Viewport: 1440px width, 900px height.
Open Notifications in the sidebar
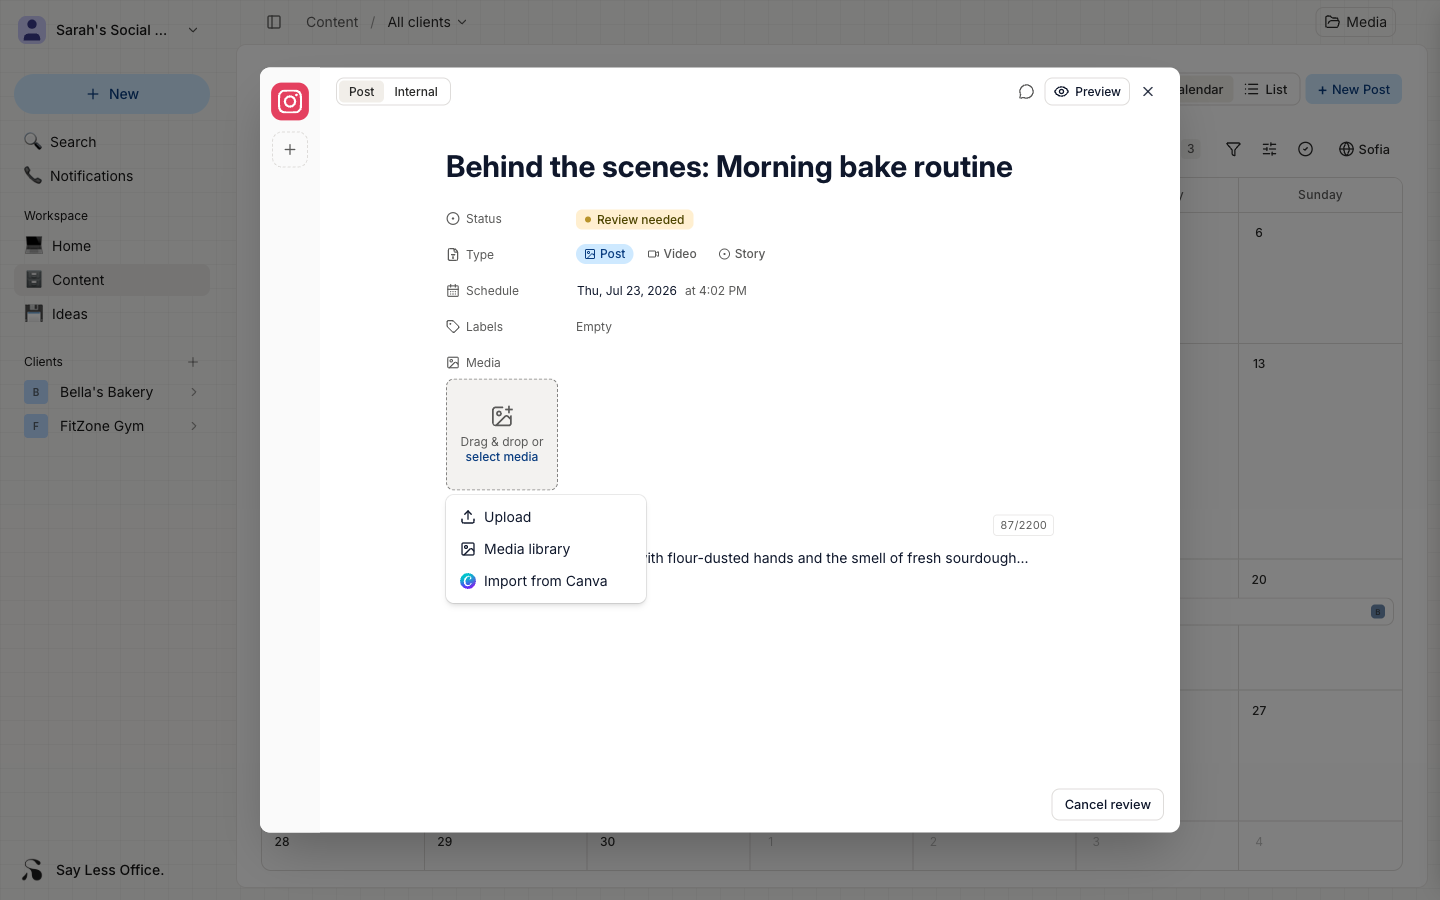112,176
